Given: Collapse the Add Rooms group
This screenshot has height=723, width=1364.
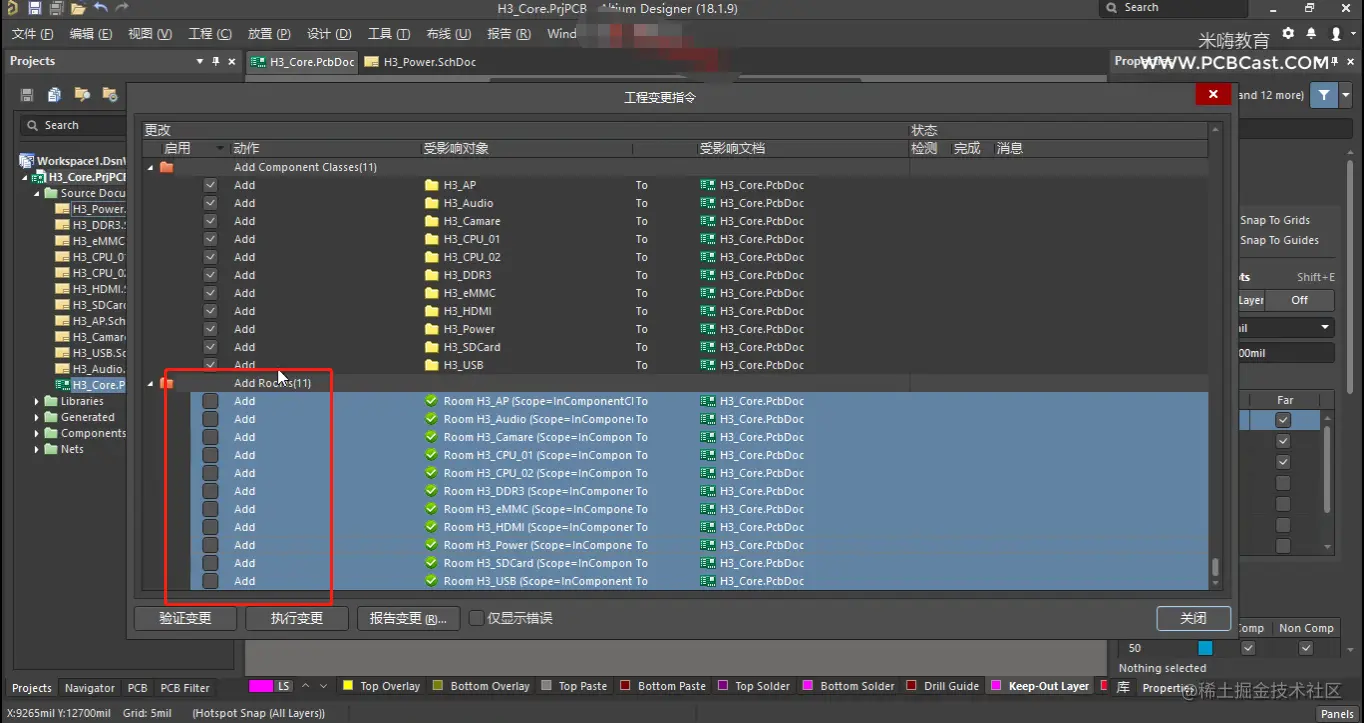Looking at the screenshot, I should (151, 383).
